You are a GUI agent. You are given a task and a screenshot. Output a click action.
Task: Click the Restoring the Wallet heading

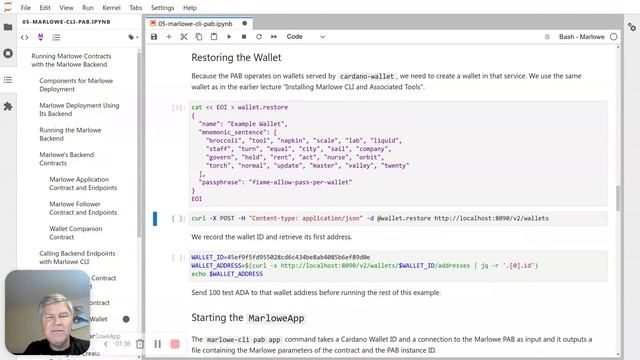(236, 58)
